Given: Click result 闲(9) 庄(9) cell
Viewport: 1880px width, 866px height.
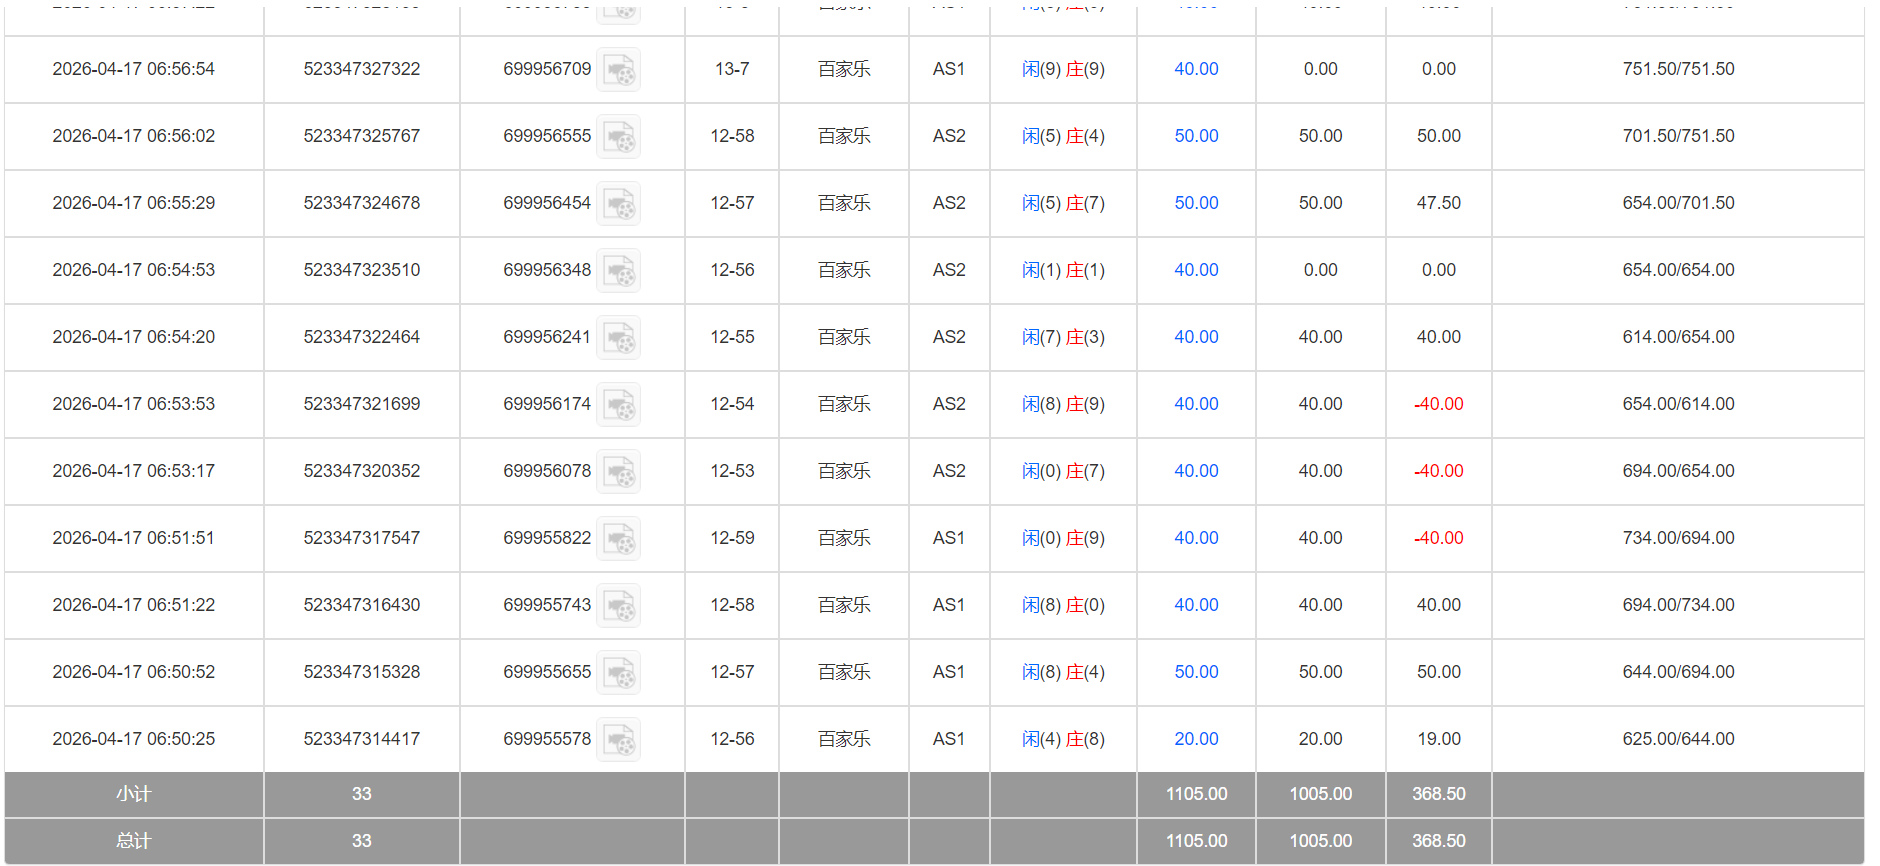Looking at the screenshot, I should click(x=1063, y=69).
